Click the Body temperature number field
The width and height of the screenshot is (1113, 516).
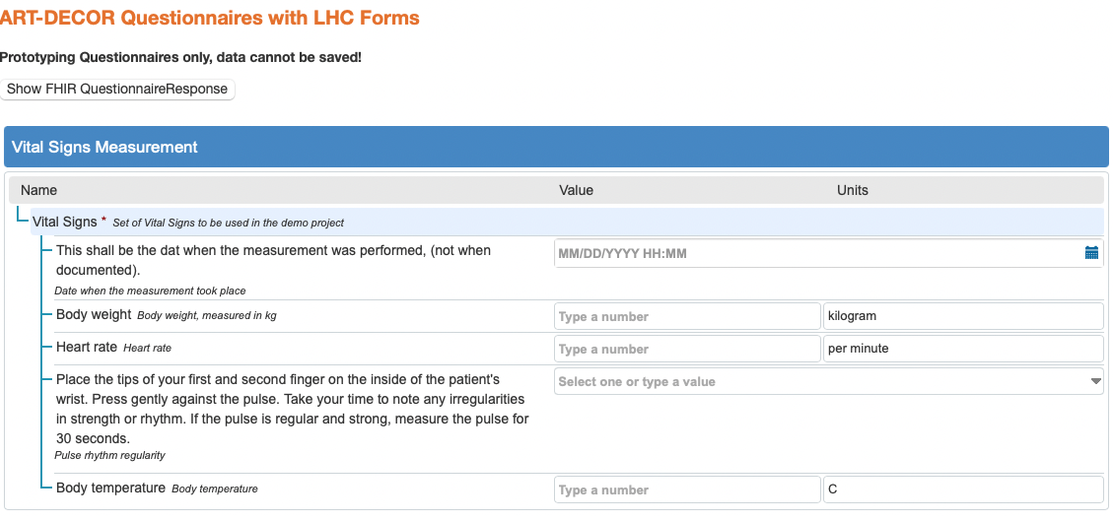[x=686, y=490]
